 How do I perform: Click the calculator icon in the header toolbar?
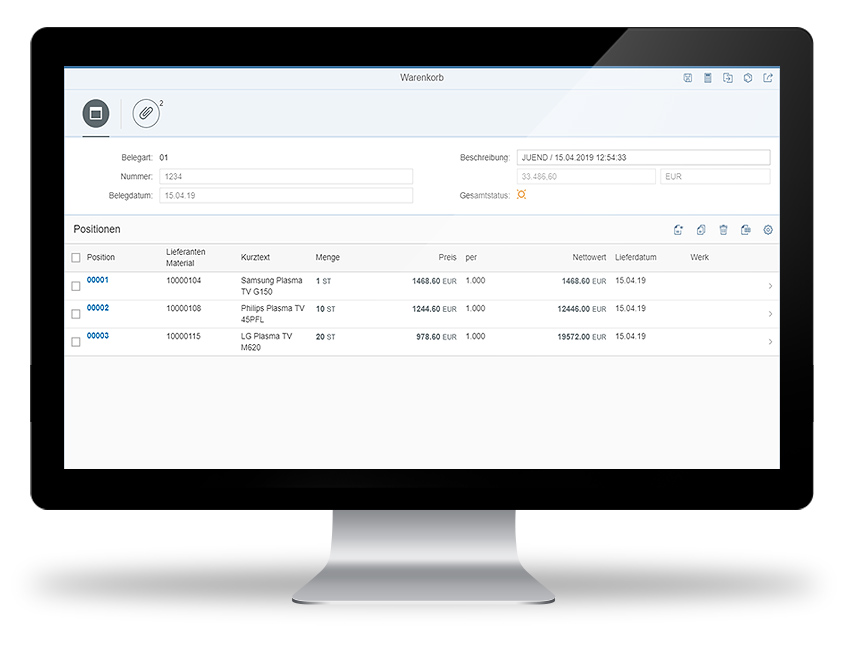707,78
